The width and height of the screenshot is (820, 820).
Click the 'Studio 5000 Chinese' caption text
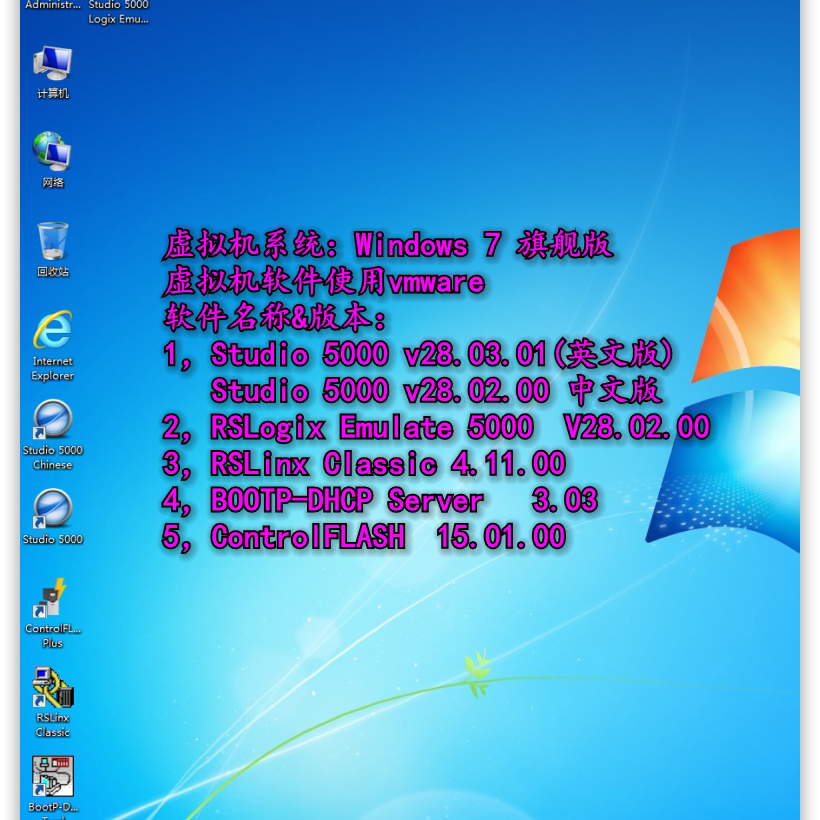click(x=52, y=457)
